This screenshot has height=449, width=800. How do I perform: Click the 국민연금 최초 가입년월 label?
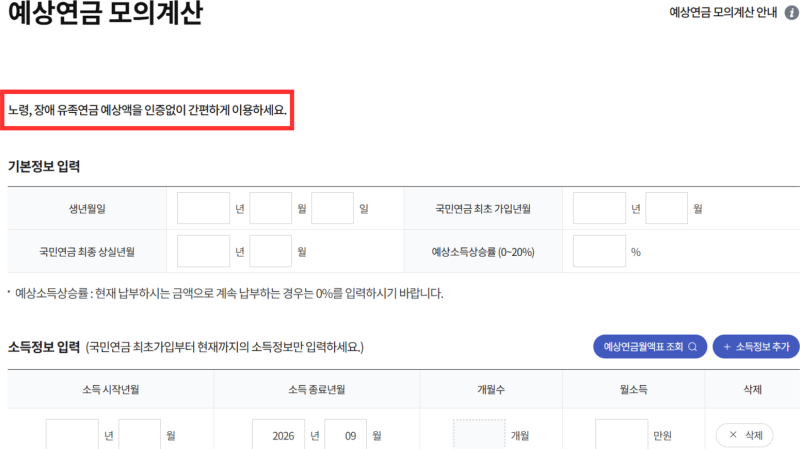[x=483, y=208]
